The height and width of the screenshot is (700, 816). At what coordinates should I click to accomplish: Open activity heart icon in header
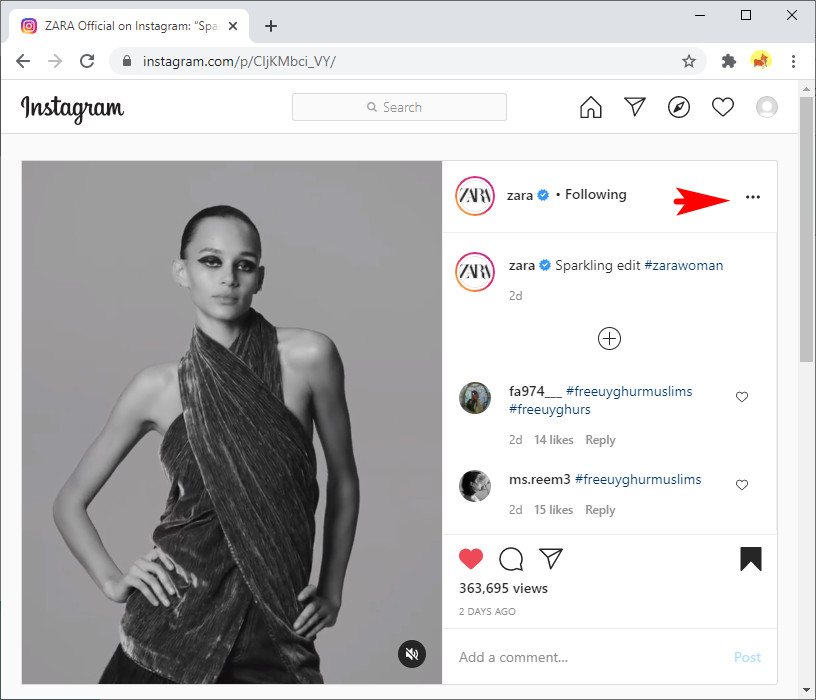723,107
